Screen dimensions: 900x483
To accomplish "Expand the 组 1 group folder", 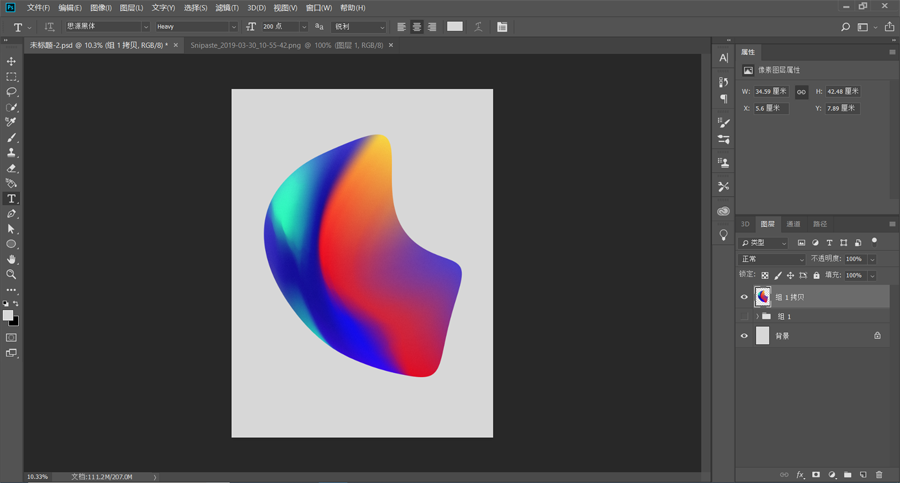I will (x=756, y=316).
